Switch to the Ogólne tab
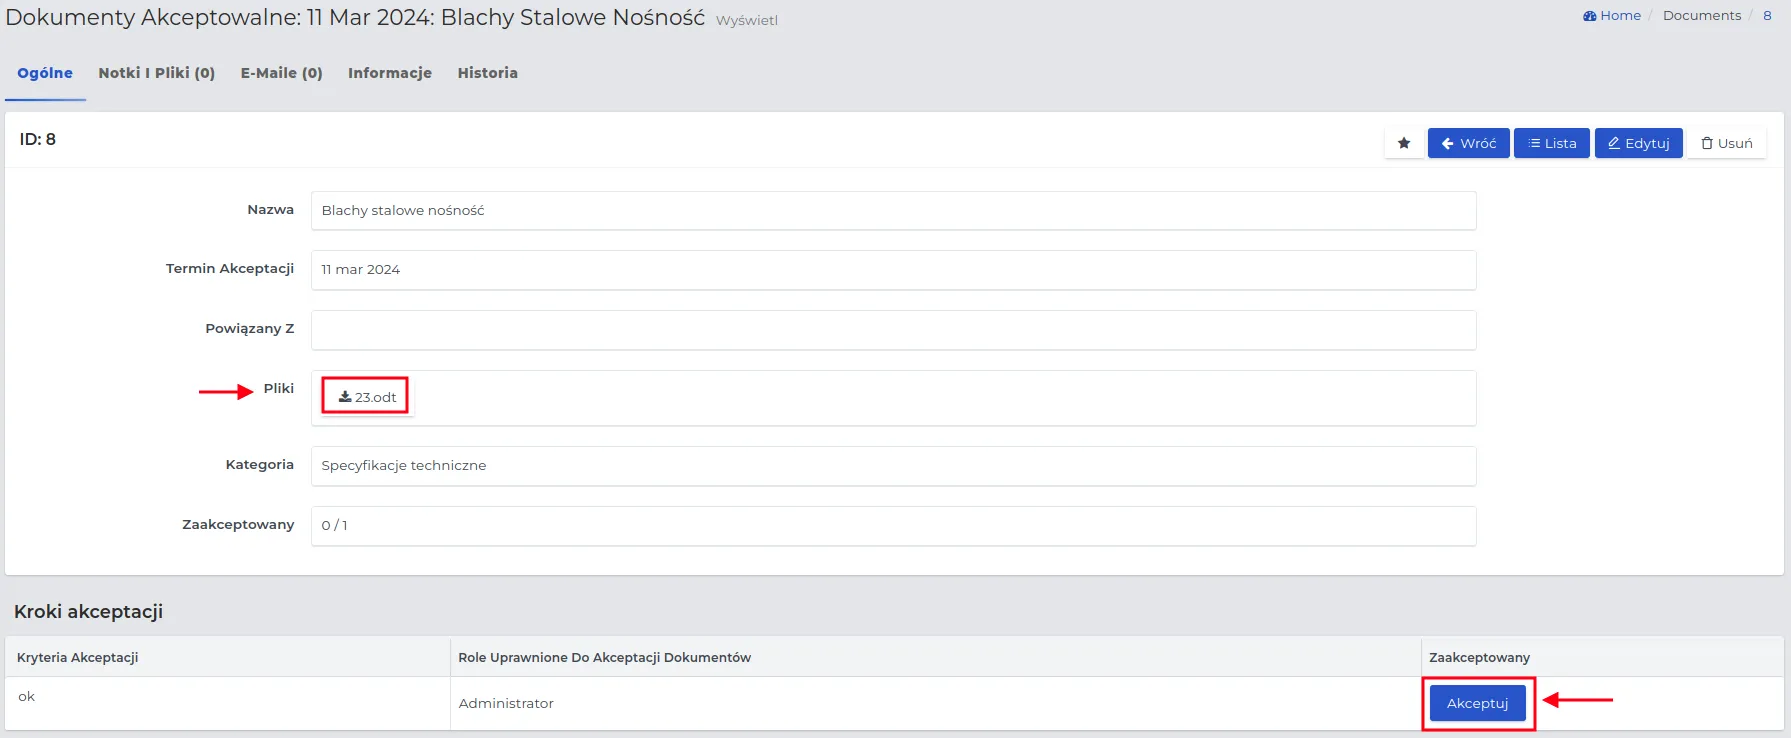The image size is (1791, 738). pyautogui.click(x=45, y=73)
